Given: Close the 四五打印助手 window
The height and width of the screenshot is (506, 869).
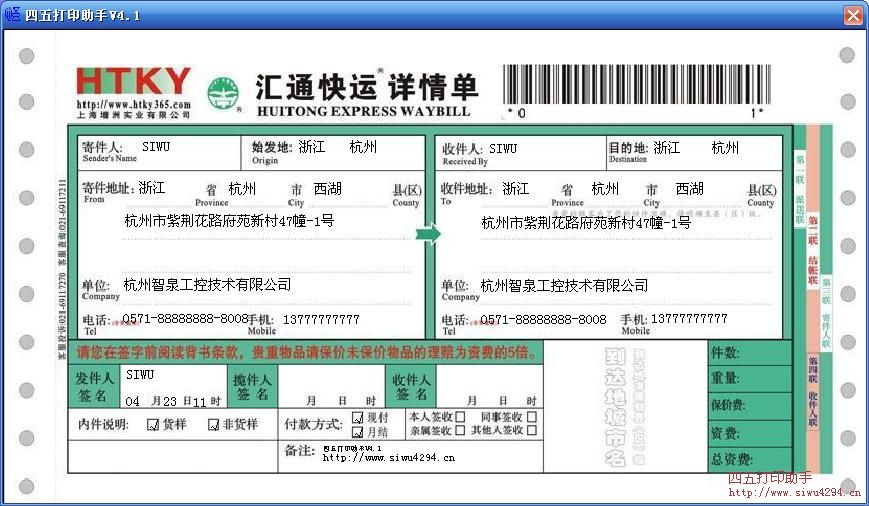Looking at the screenshot, I should 853,15.
